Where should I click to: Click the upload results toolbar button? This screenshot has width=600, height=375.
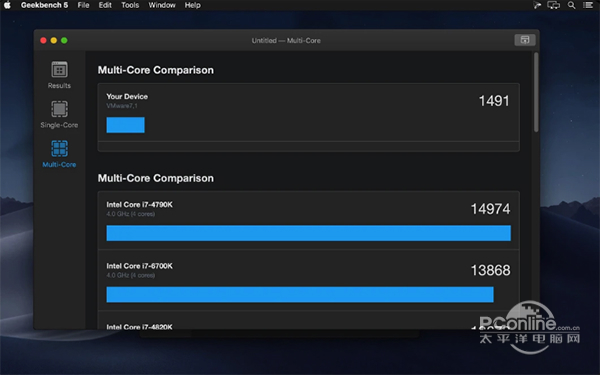pyautogui.click(x=525, y=40)
